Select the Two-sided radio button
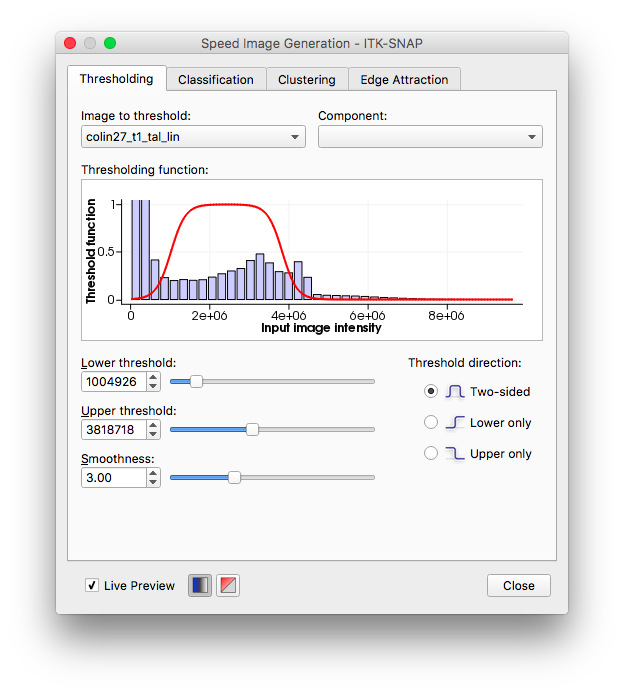 (431, 391)
